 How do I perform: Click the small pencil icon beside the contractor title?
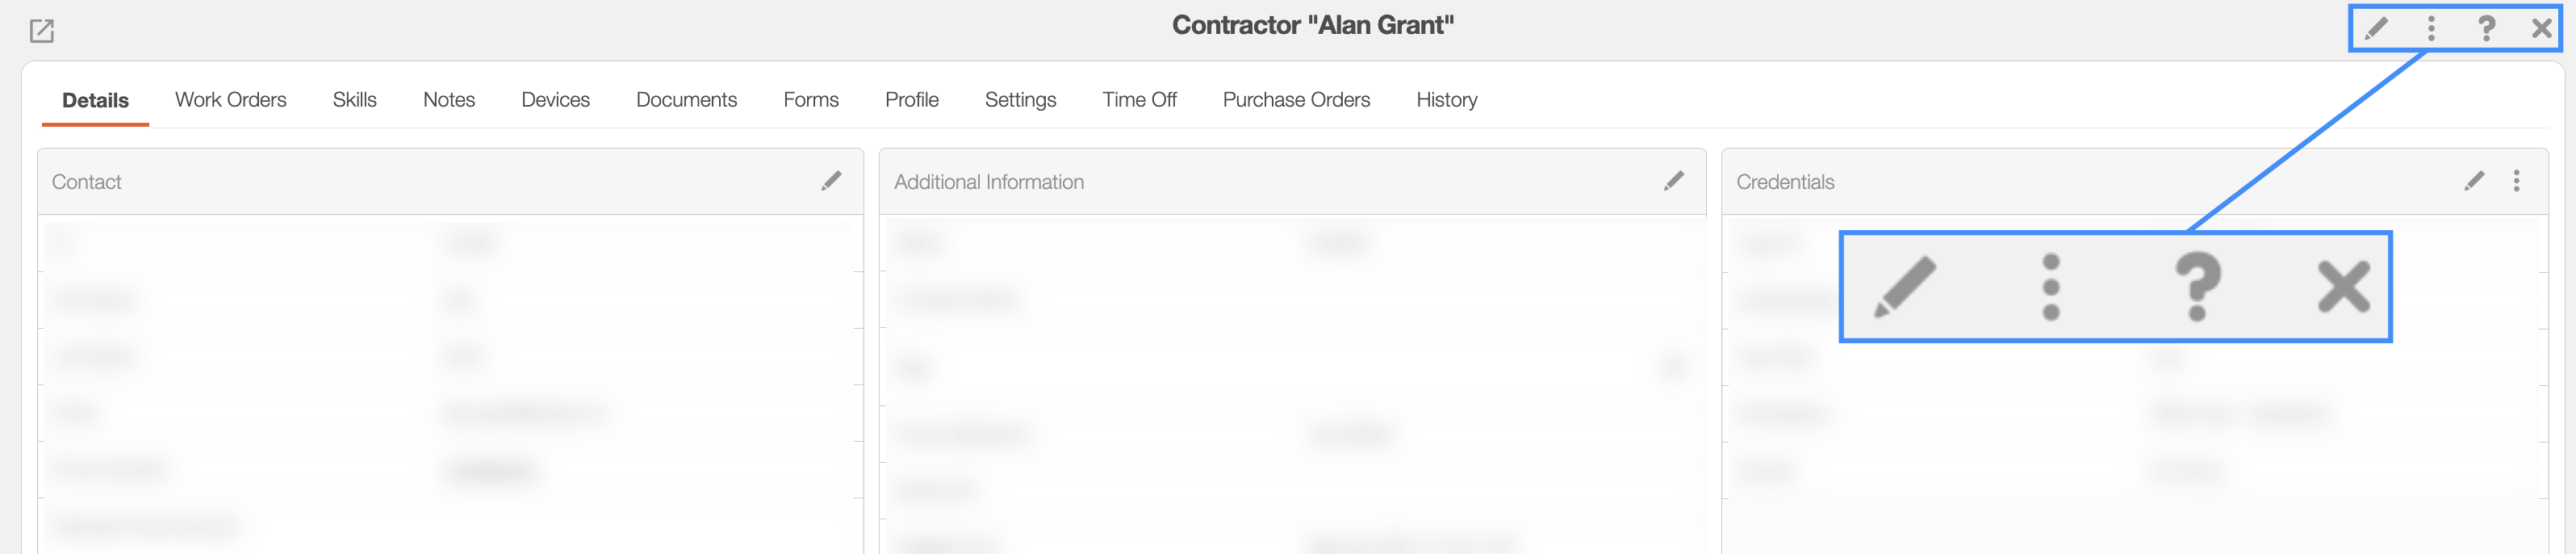tap(2376, 28)
